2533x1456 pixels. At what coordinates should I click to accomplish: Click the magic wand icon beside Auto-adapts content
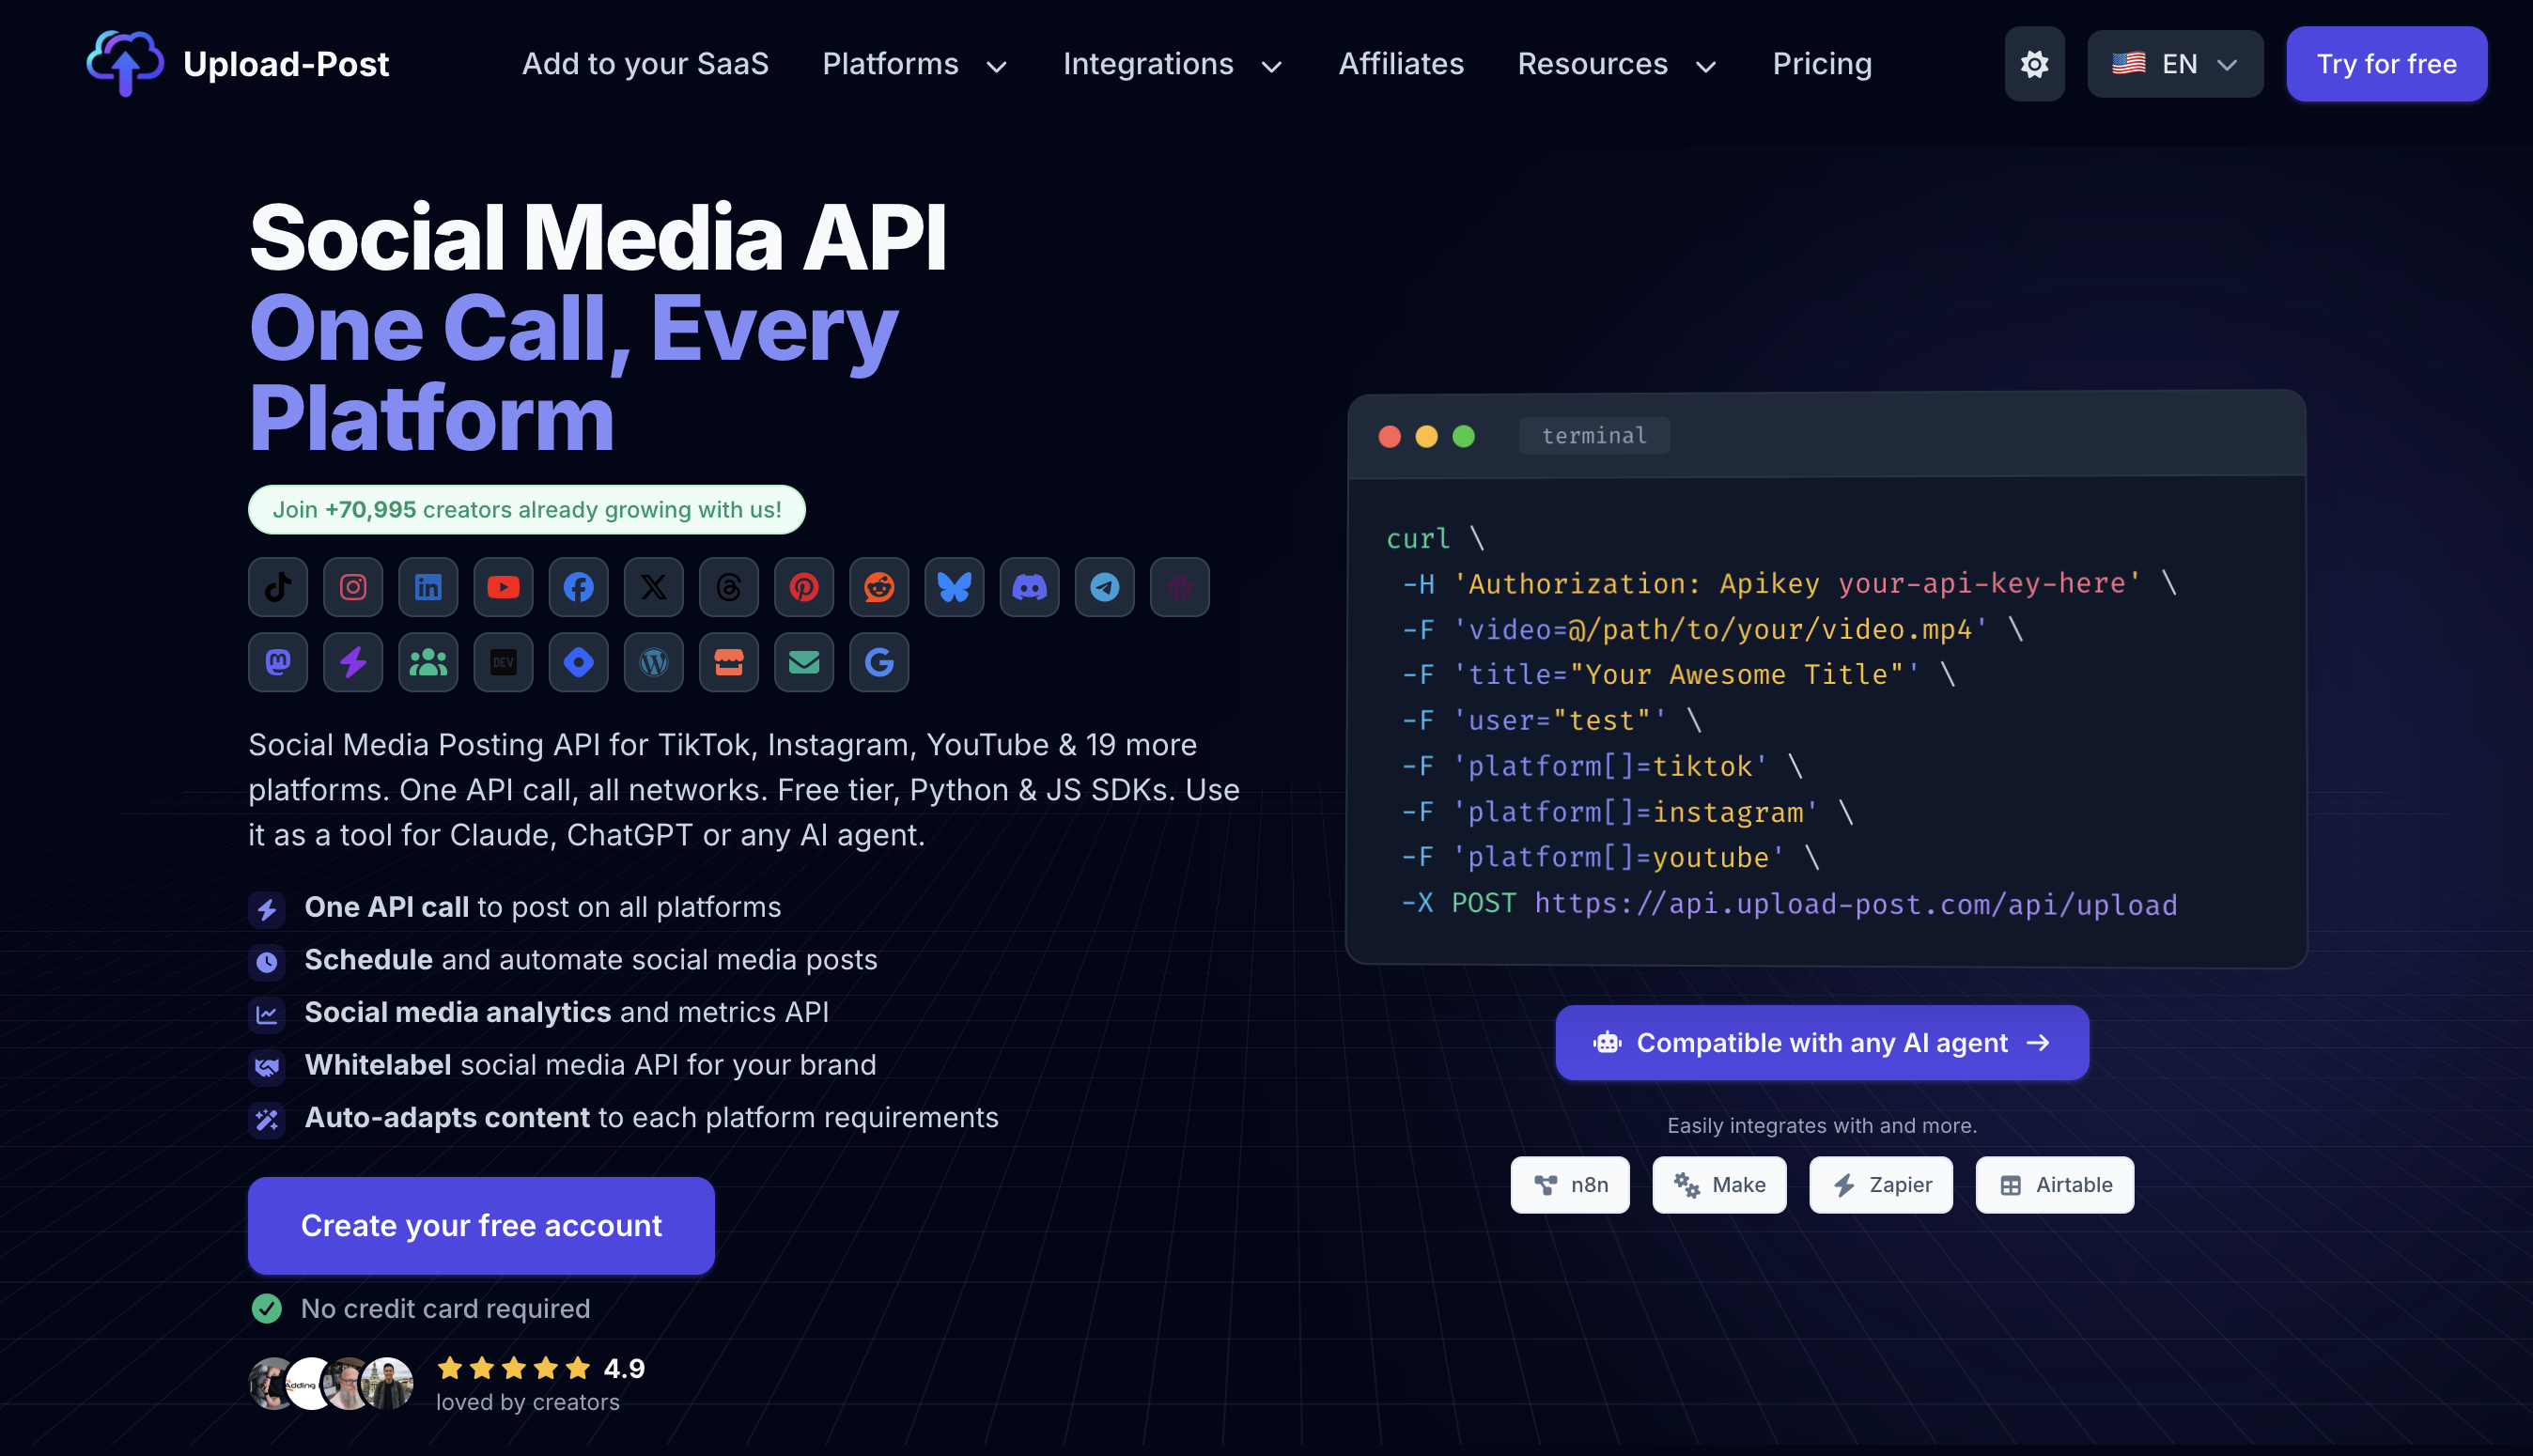pos(267,1120)
